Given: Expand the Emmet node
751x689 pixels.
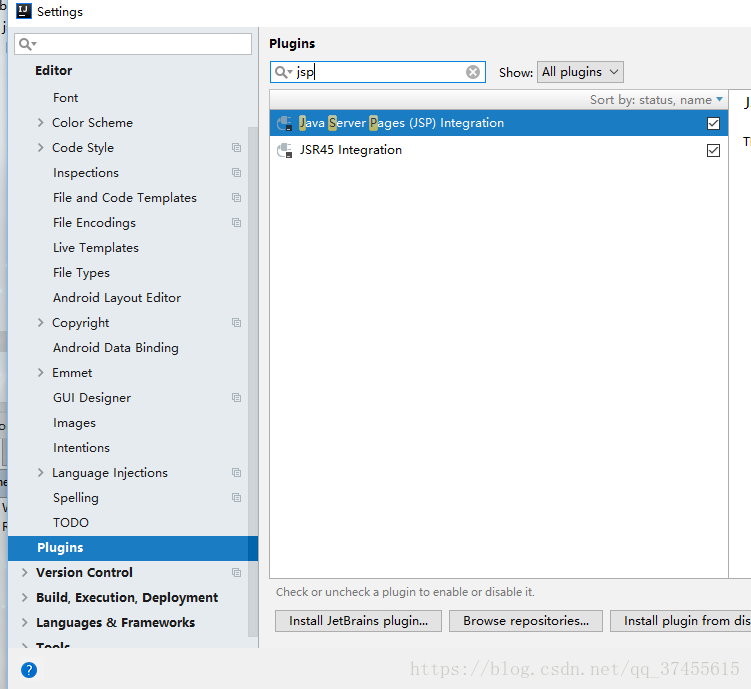Looking at the screenshot, I should click(x=41, y=373).
